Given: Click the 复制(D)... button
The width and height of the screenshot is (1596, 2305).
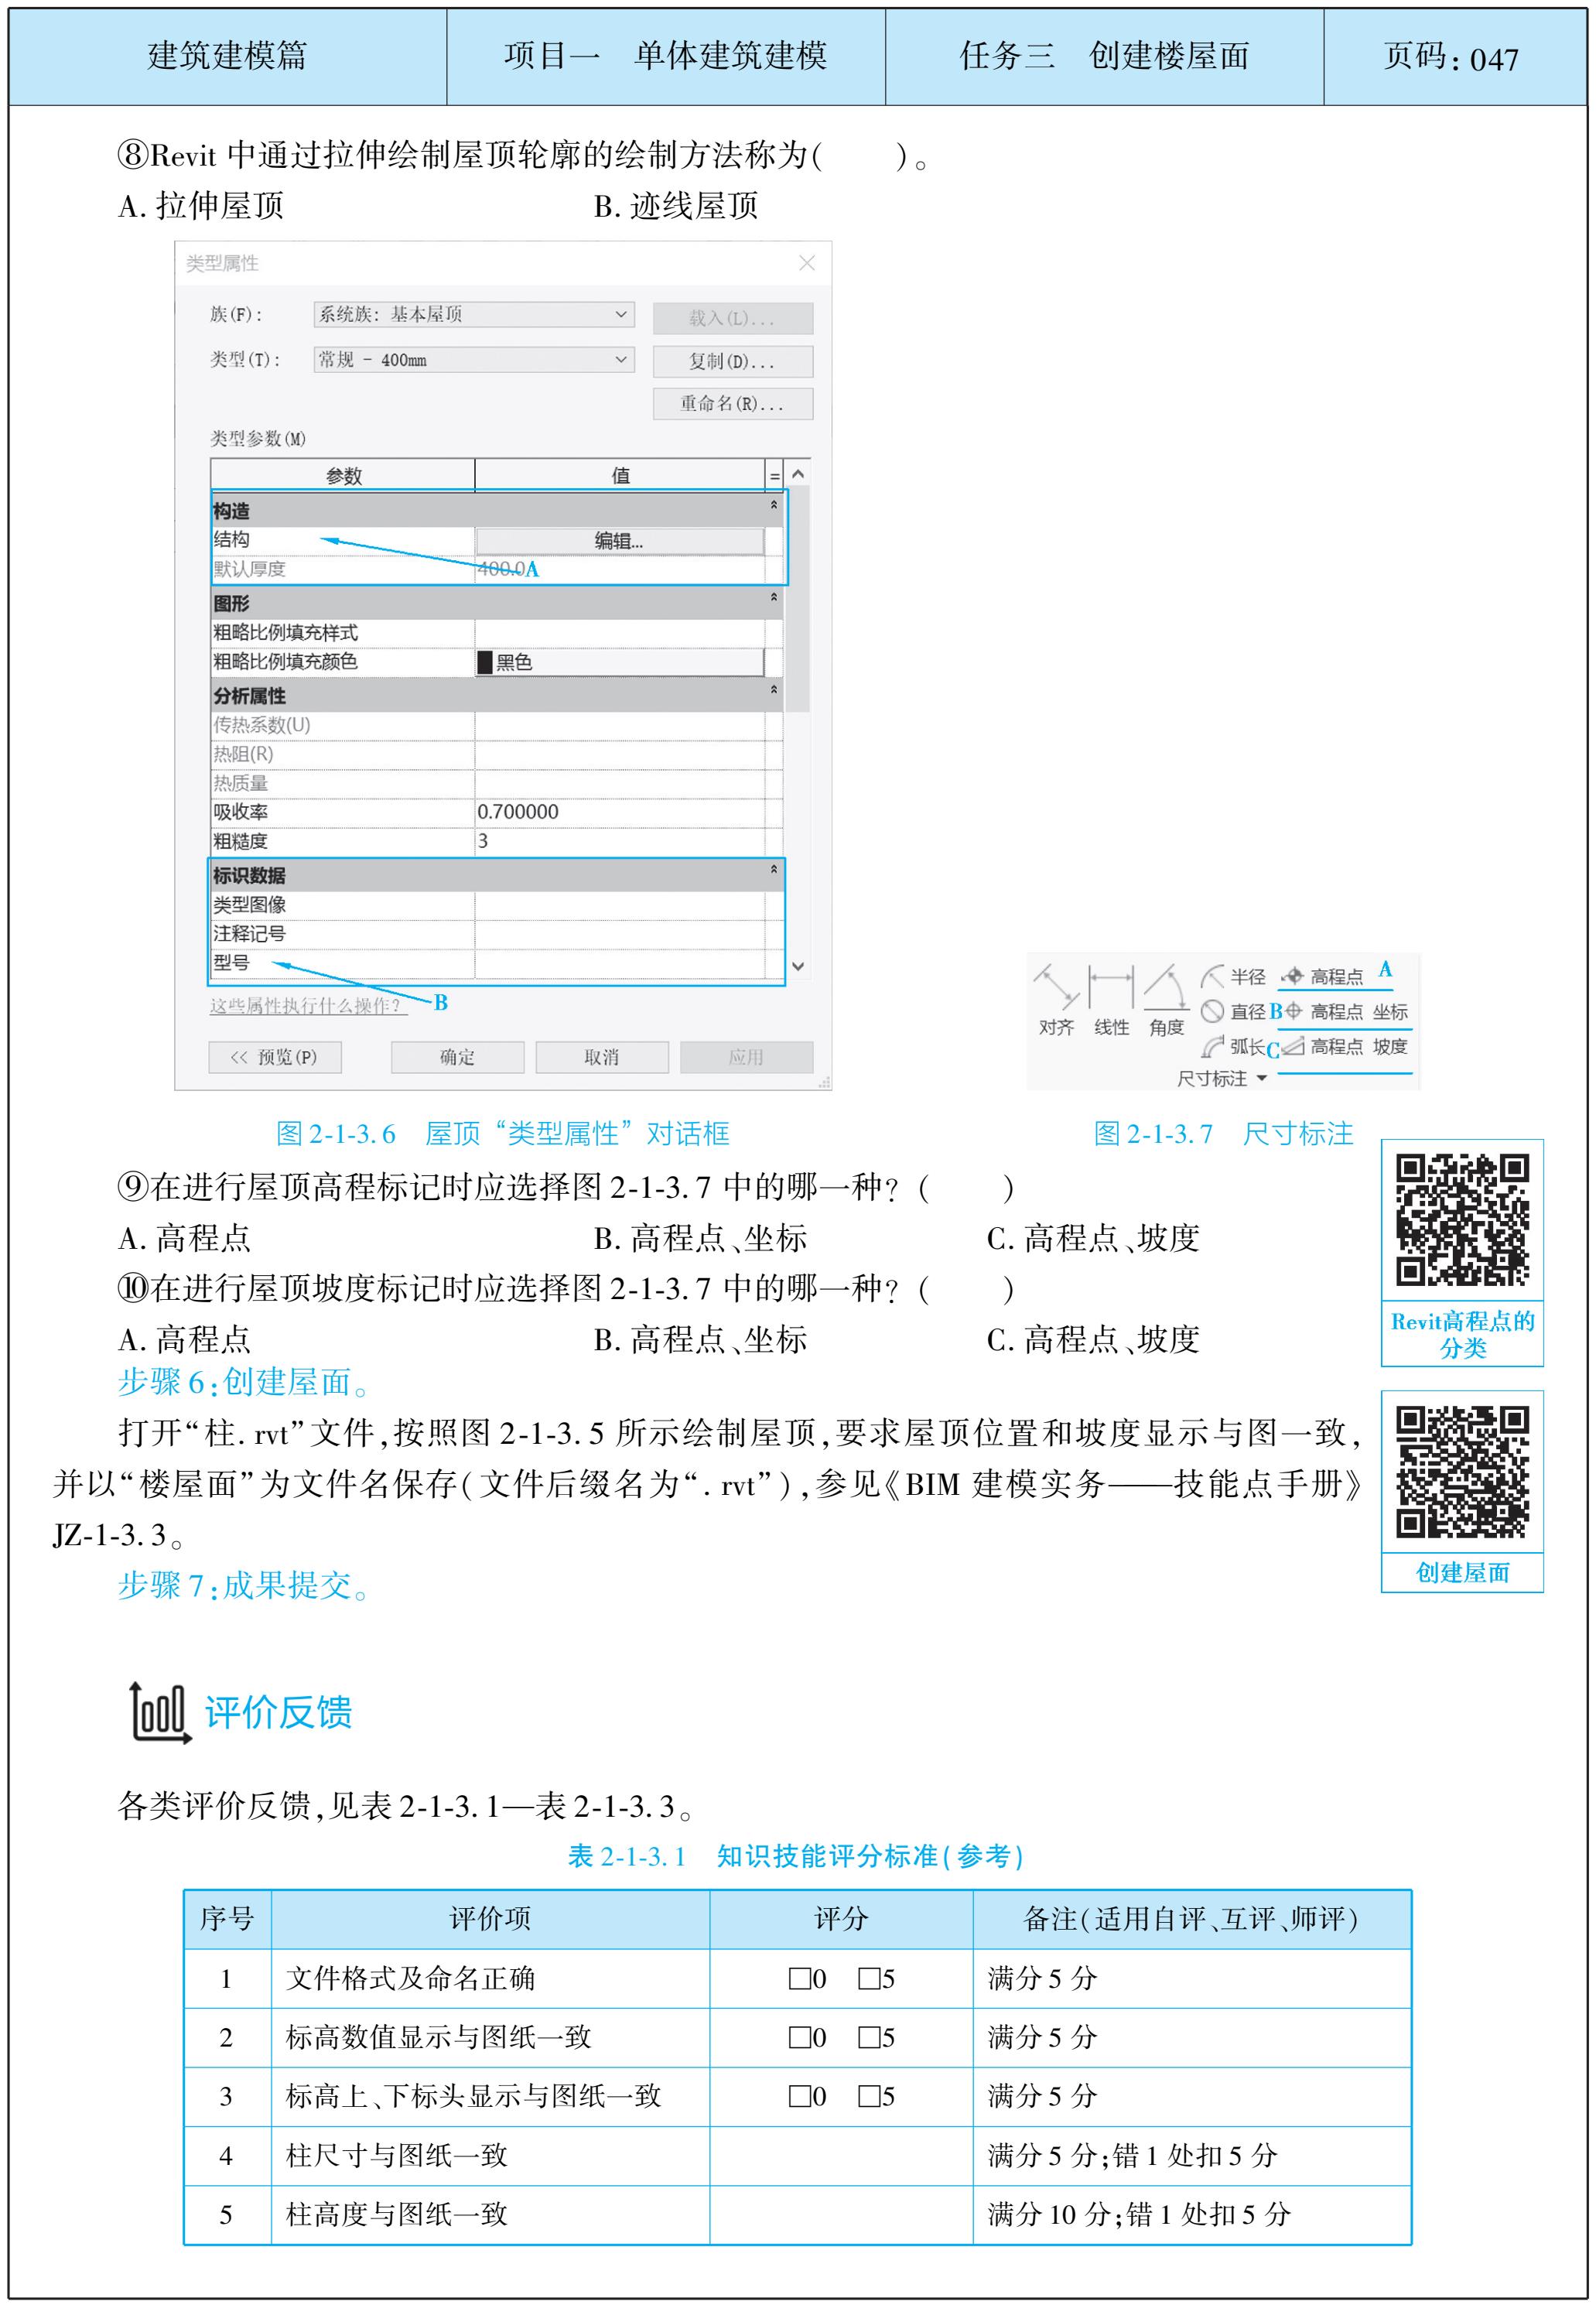Looking at the screenshot, I should (732, 361).
